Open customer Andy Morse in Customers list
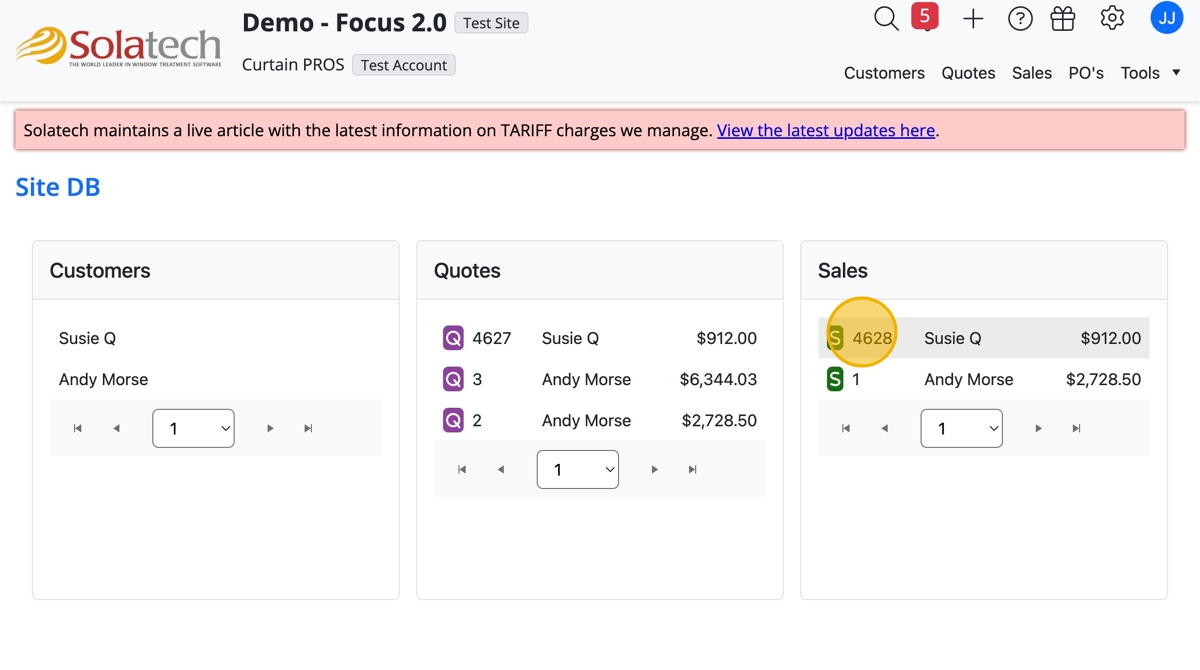Image resolution: width=1200 pixels, height=670 pixels. (x=103, y=379)
